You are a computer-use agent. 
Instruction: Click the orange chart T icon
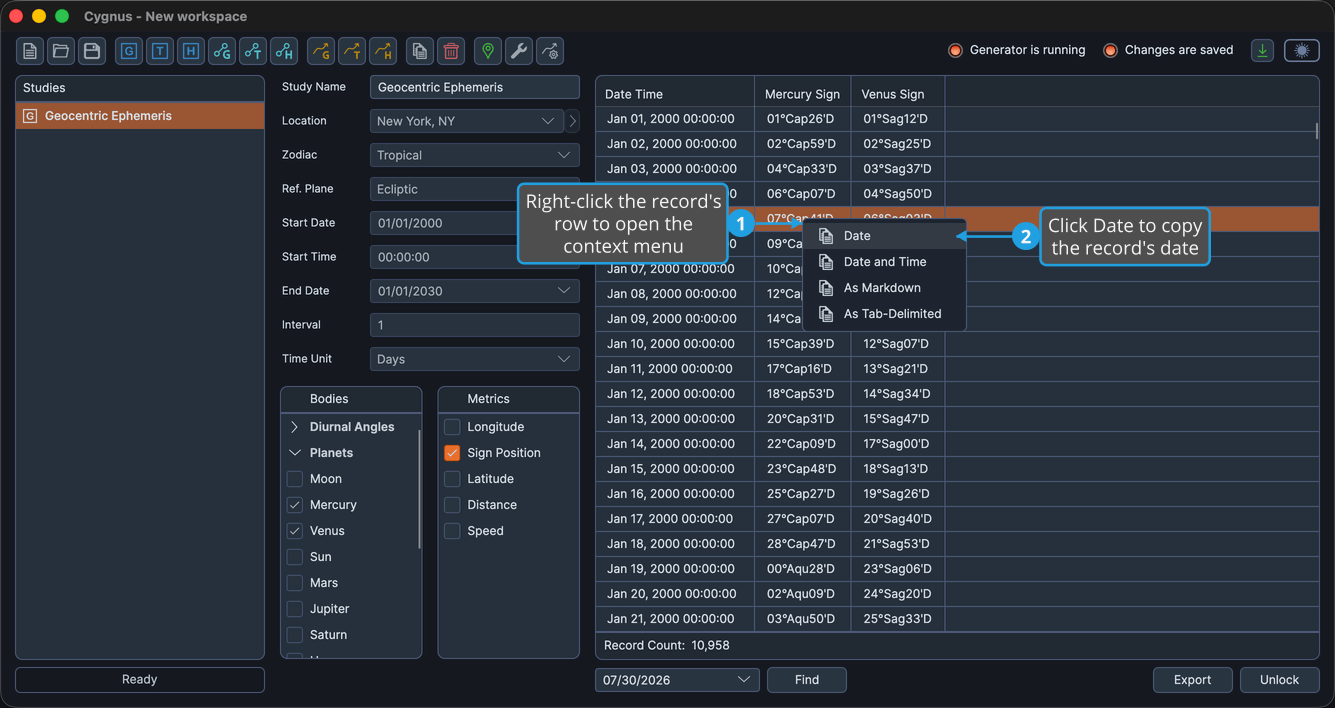pyautogui.click(x=351, y=51)
